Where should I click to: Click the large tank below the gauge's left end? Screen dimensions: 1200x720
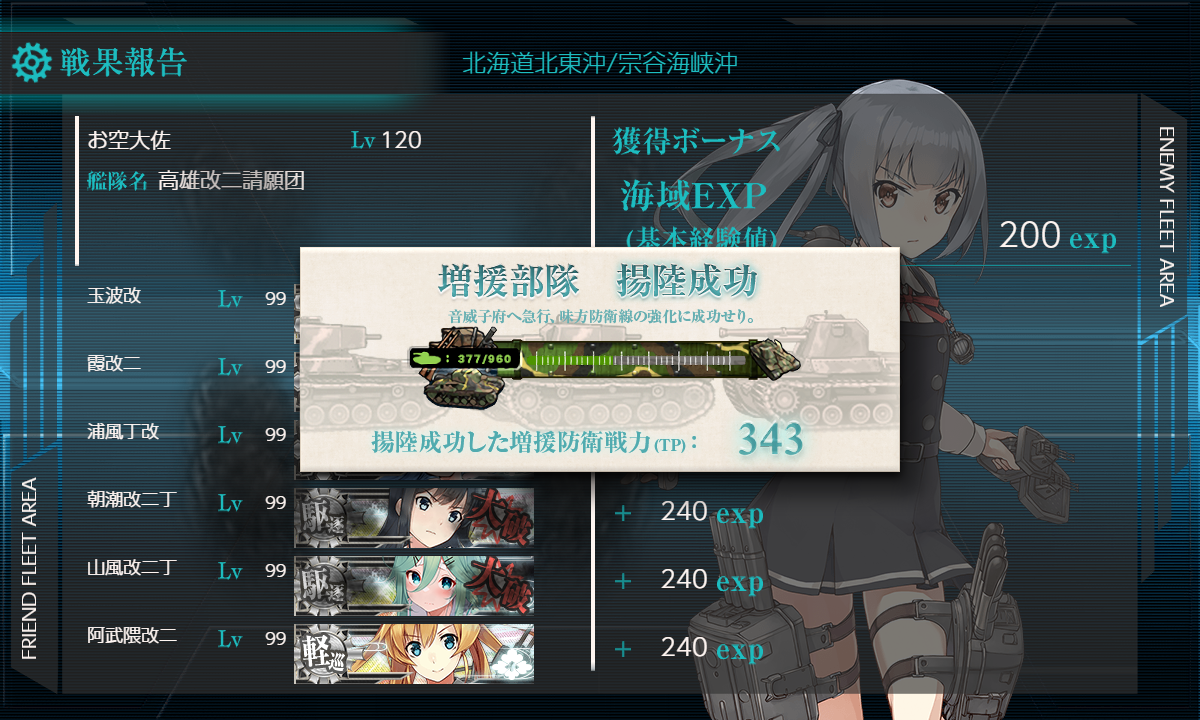(x=461, y=387)
